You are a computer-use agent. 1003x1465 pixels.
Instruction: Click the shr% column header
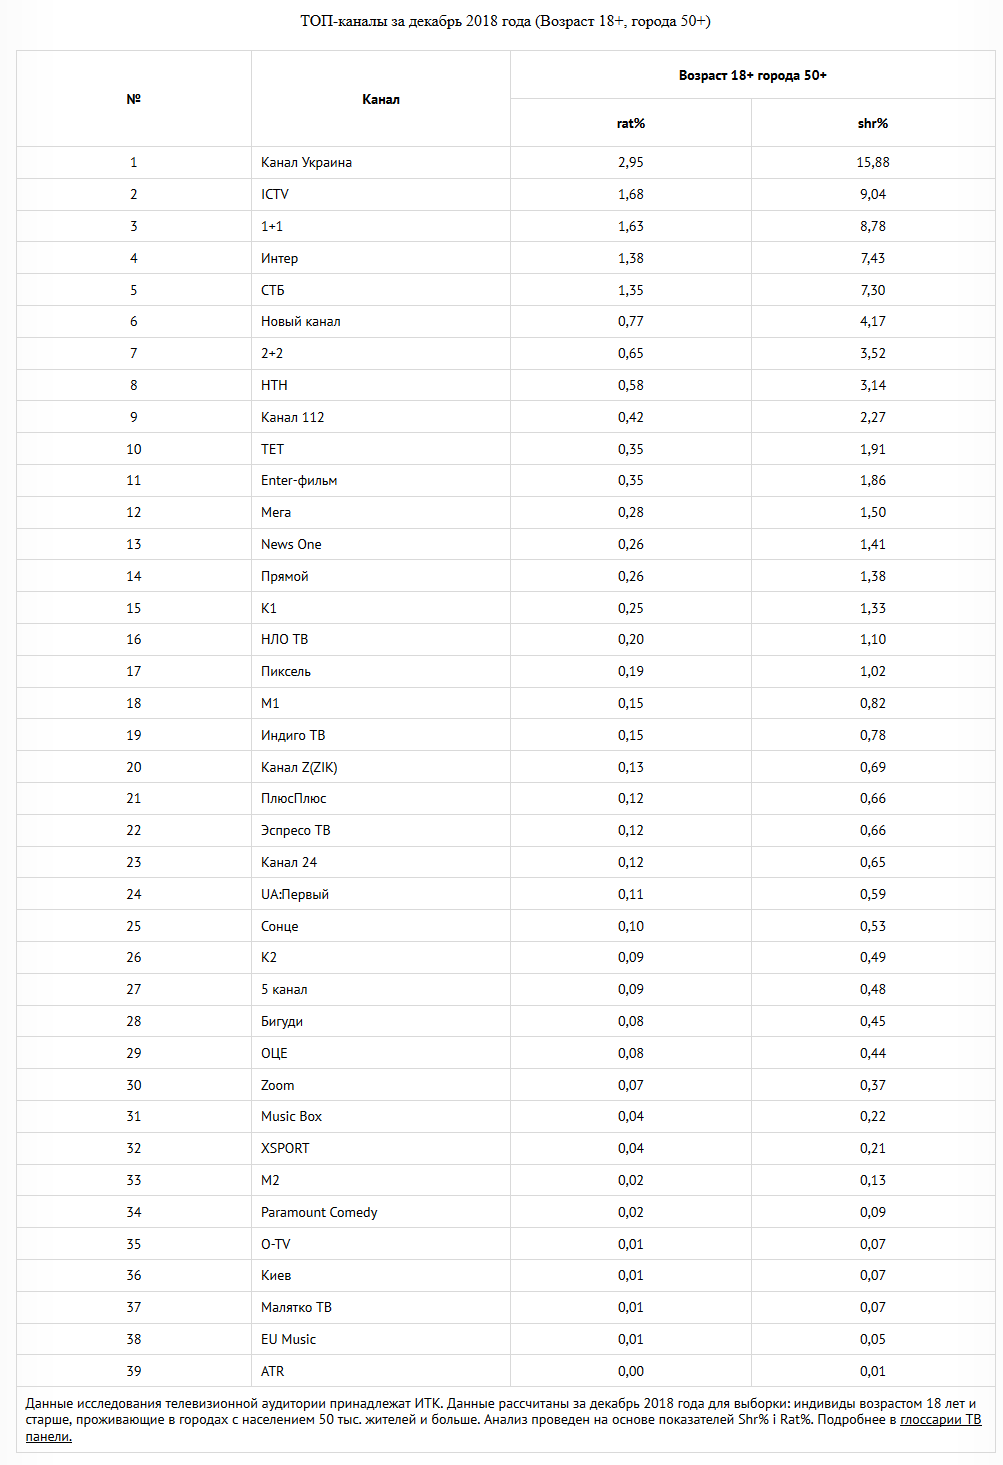click(x=873, y=123)
